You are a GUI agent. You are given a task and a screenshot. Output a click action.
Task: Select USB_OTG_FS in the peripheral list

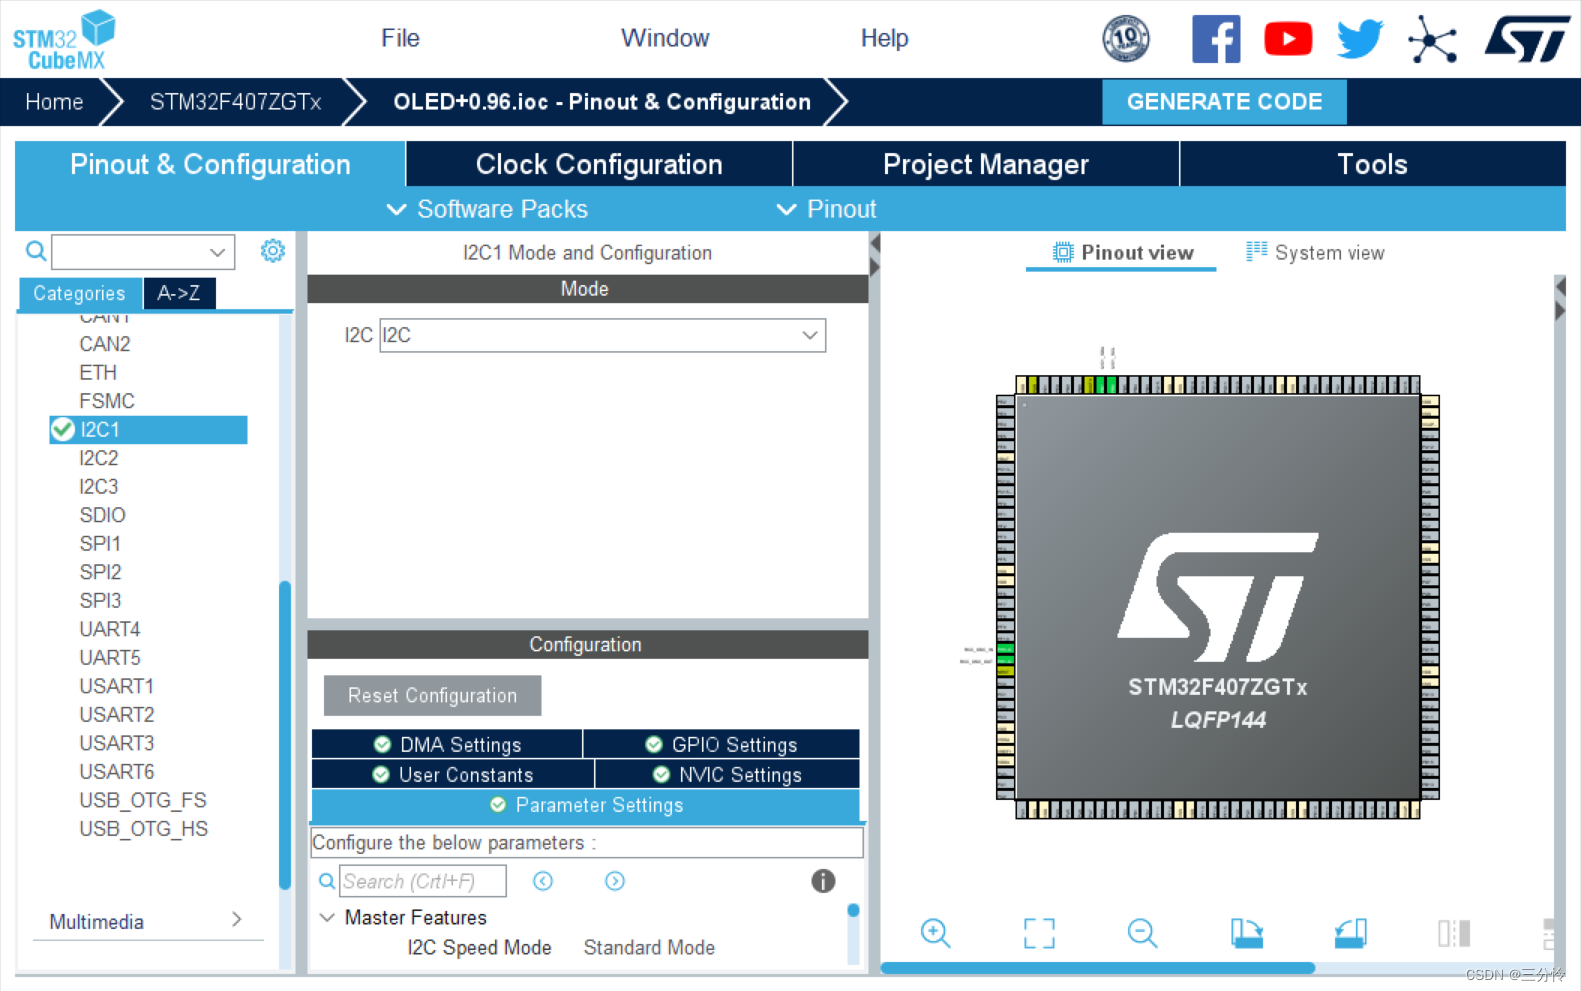pyautogui.click(x=143, y=800)
